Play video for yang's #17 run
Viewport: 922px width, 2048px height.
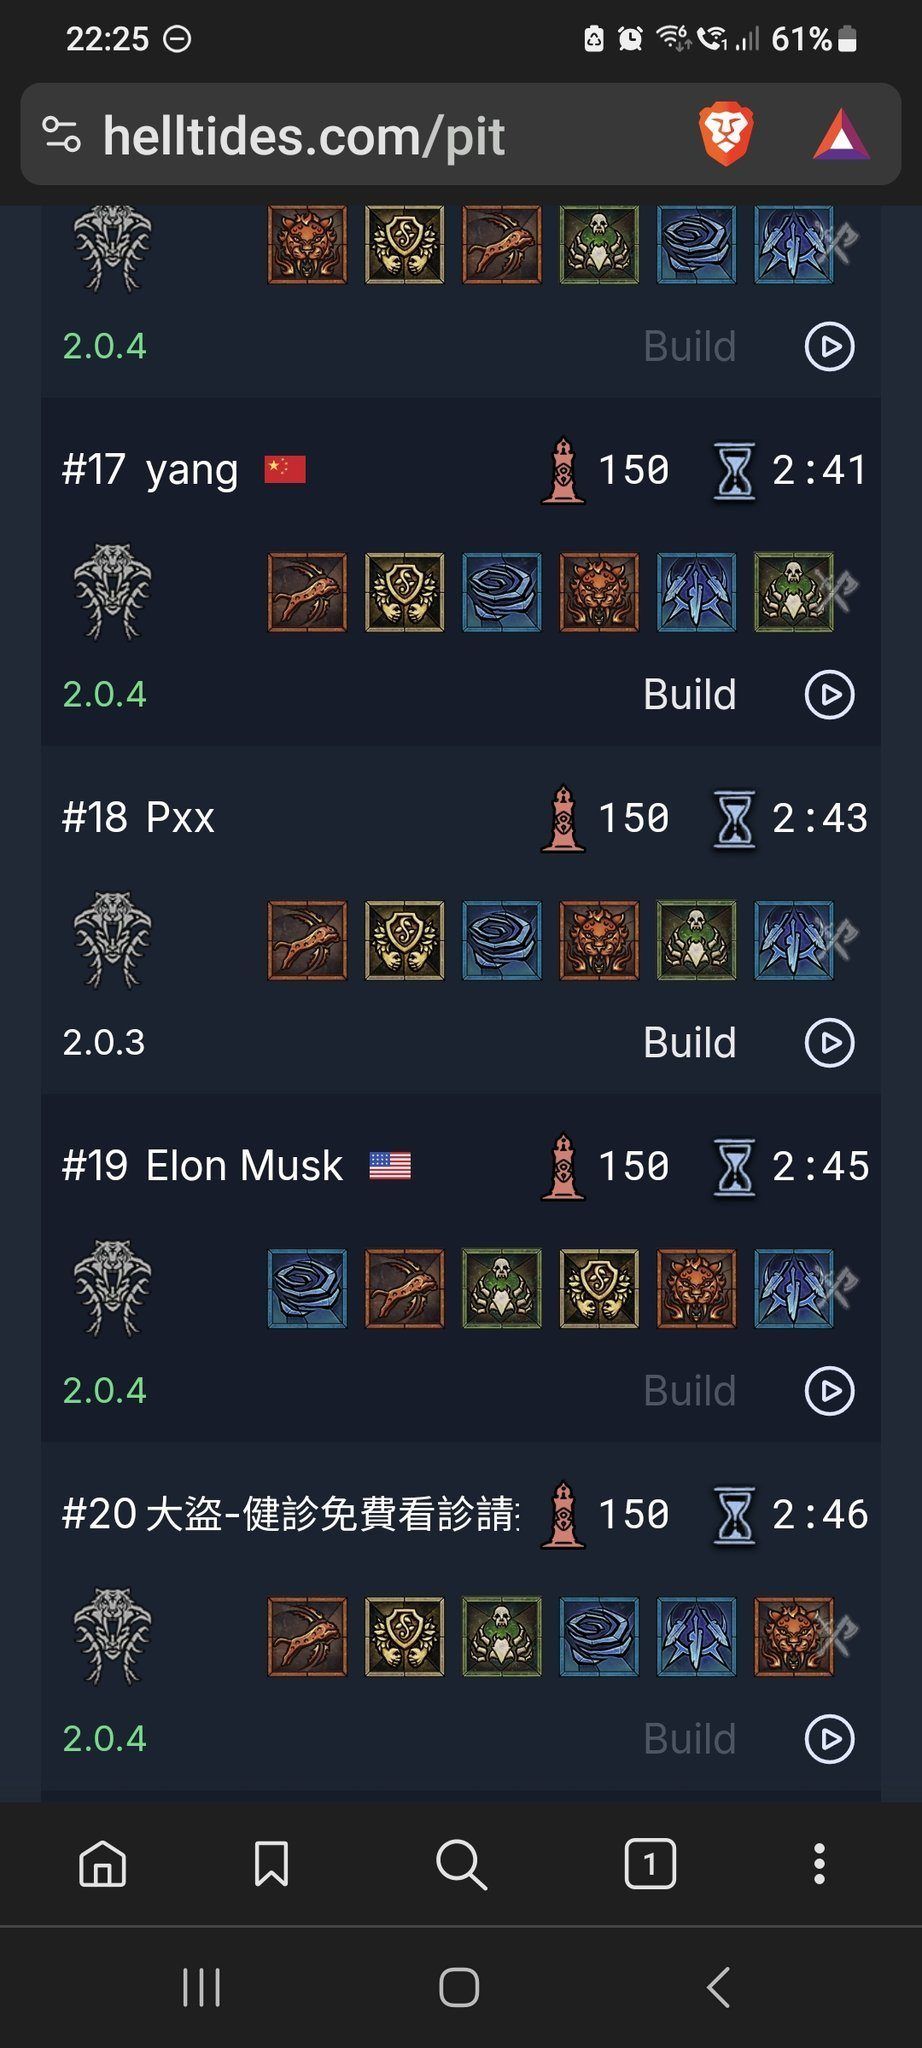(x=830, y=695)
